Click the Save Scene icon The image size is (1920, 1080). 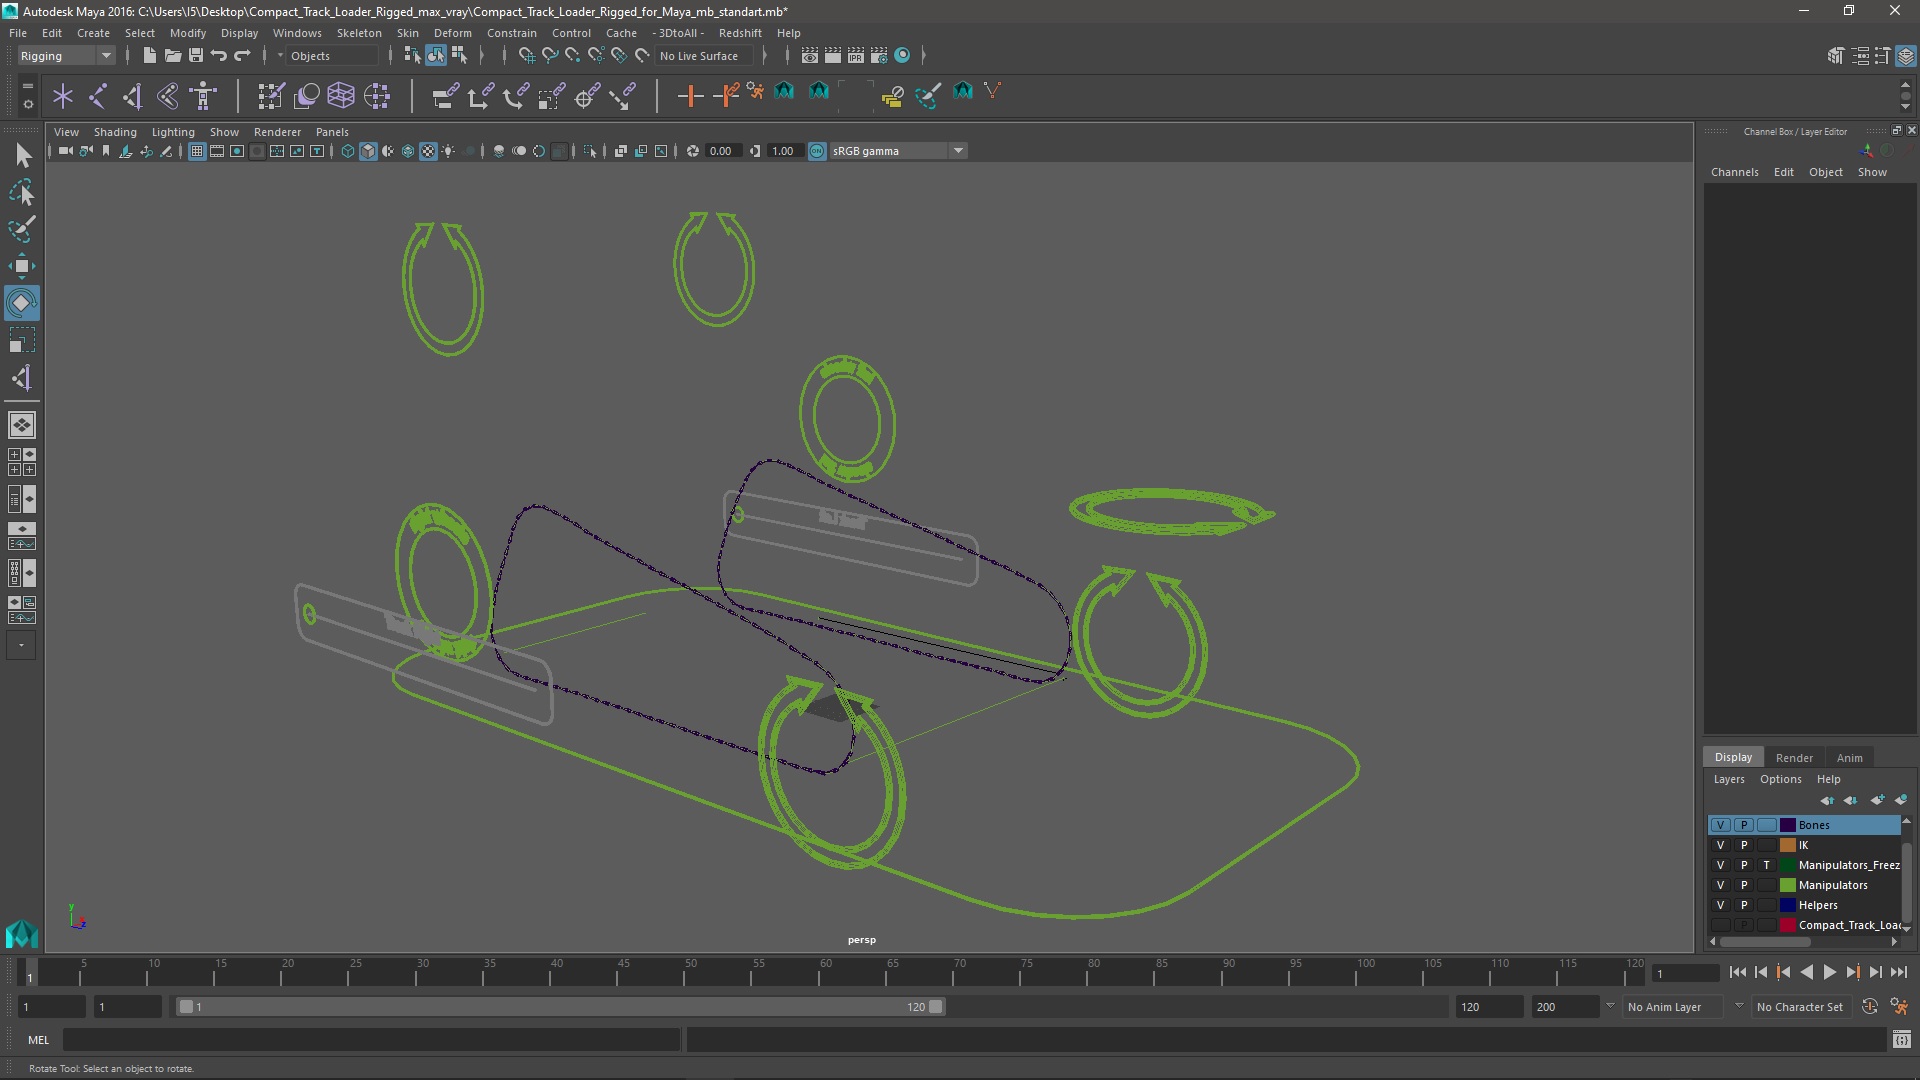pyautogui.click(x=195, y=56)
